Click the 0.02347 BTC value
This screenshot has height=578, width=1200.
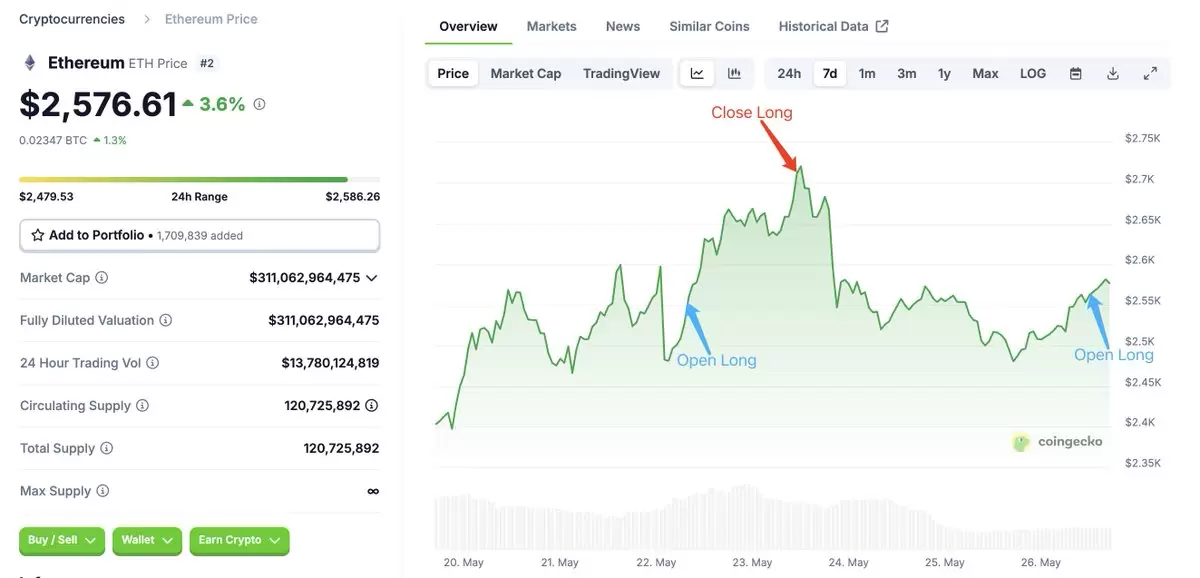53,141
